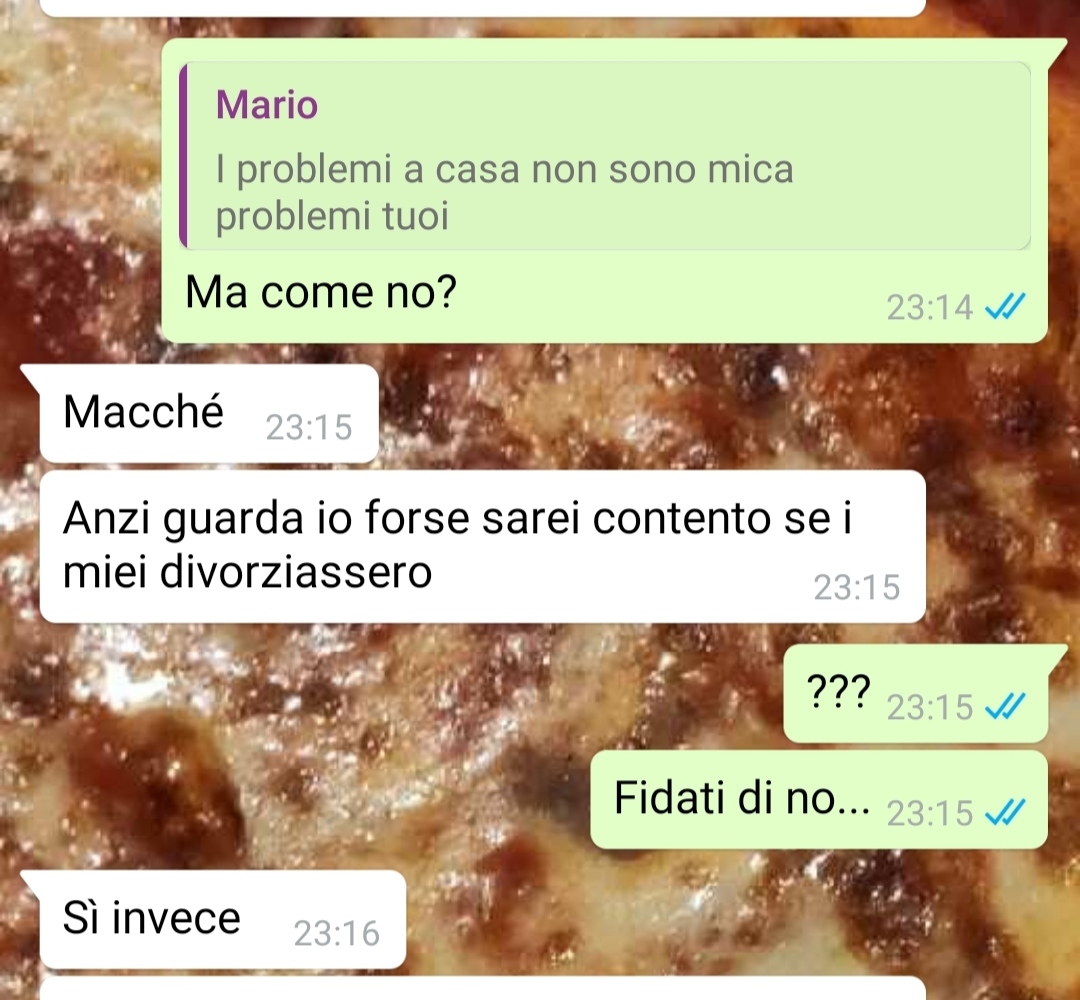Image resolution: width=1080 pixels, height=1000 pixels.
Task: Tap timestamp 23:15 on the divorziassero message
Action: pos(857,587)
